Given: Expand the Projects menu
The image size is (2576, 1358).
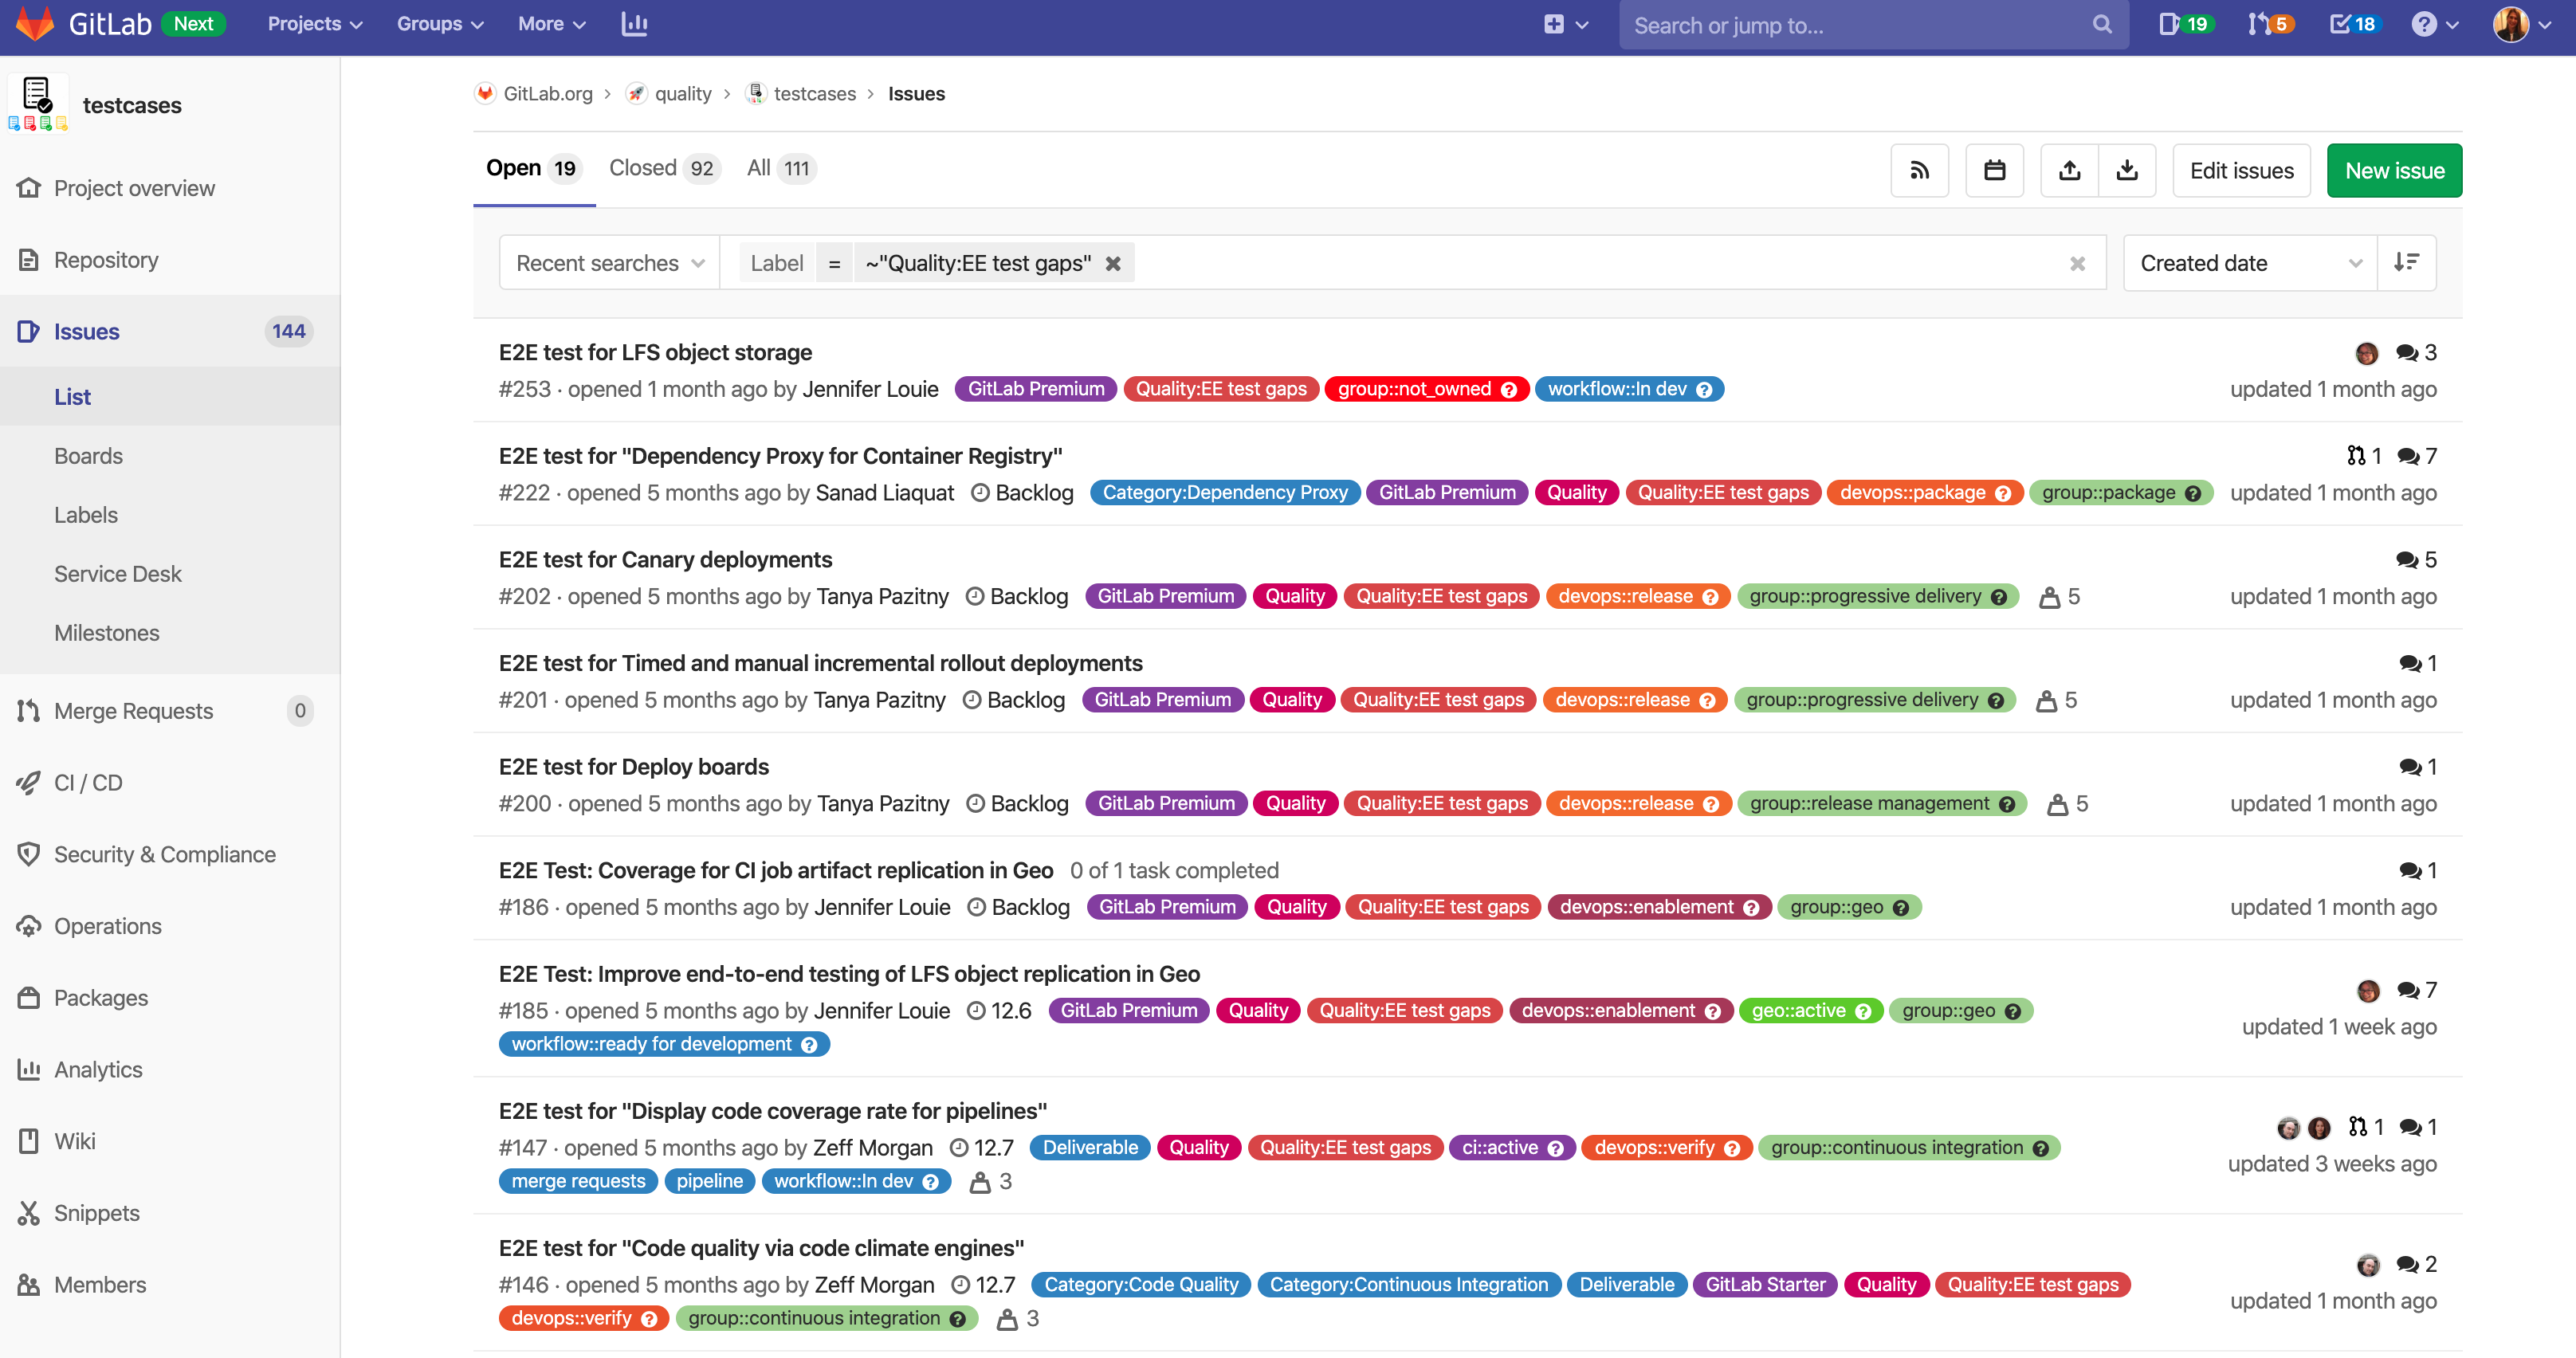Looking at the screenshot, I should tap(314, 24).
